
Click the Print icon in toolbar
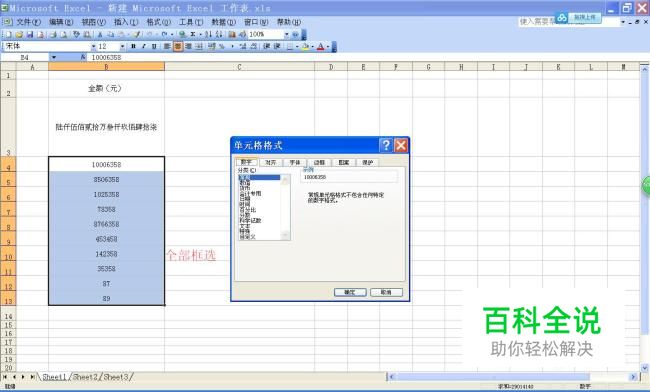(x=53, y=34)
